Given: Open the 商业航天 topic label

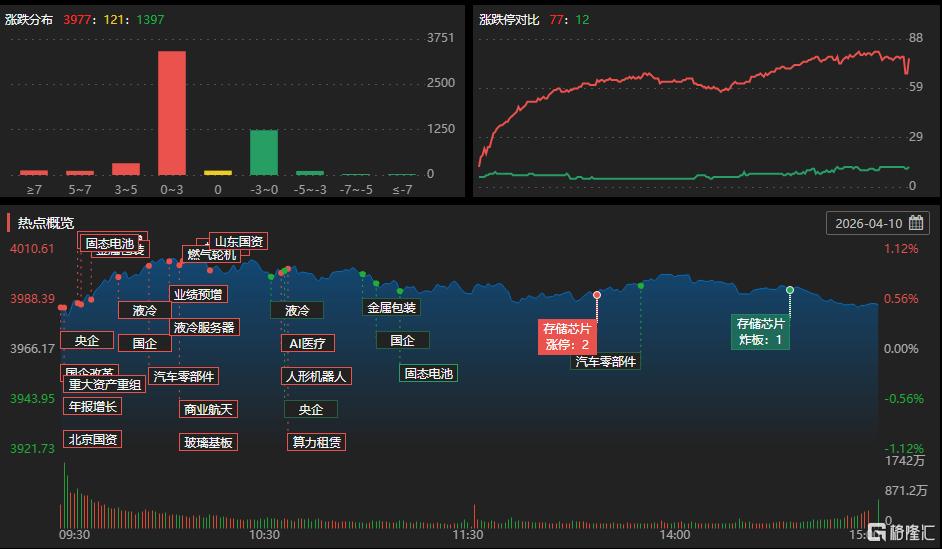Looking at the screenshot, I should click(x=207, y=409).
